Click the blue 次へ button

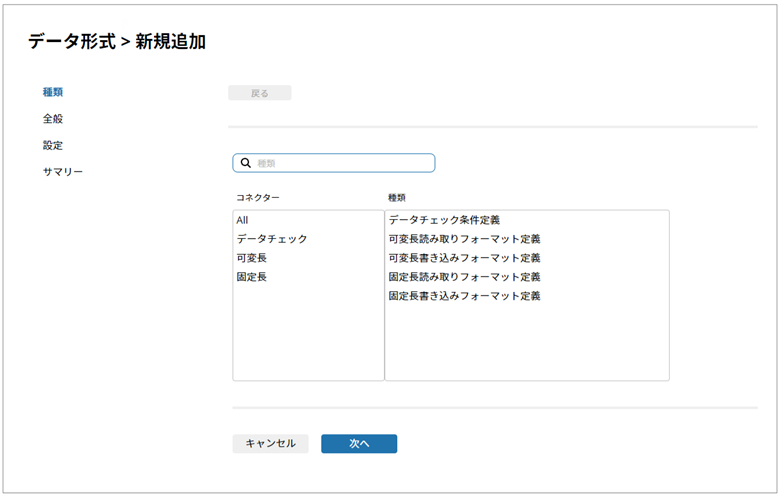[x=359, y=444]
